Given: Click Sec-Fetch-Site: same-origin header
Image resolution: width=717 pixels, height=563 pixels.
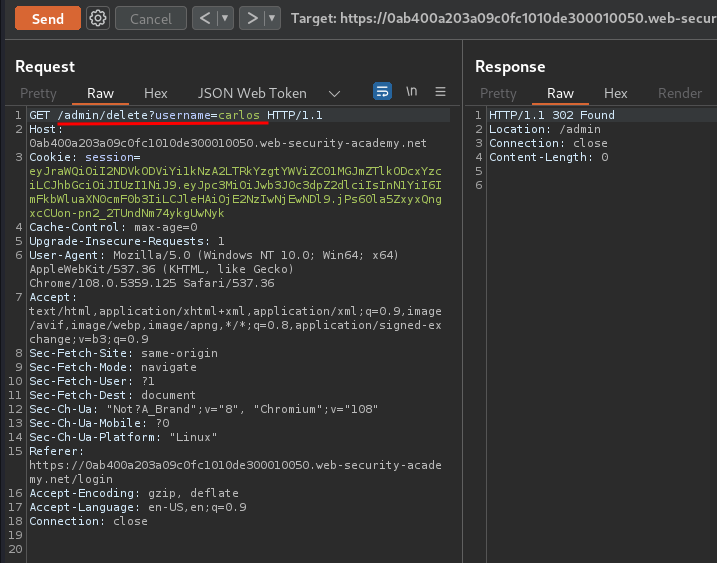Looking at the screenshot, I should (123, 353).
